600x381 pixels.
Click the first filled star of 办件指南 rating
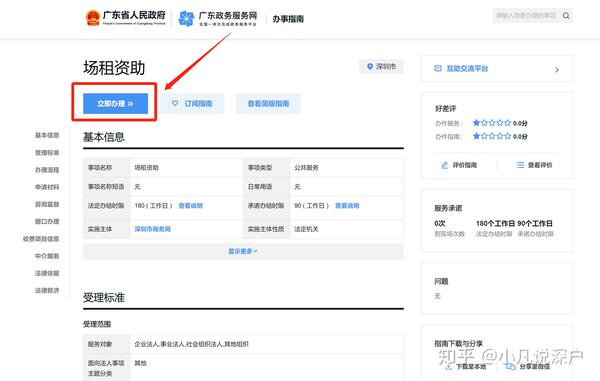point(476,136)
